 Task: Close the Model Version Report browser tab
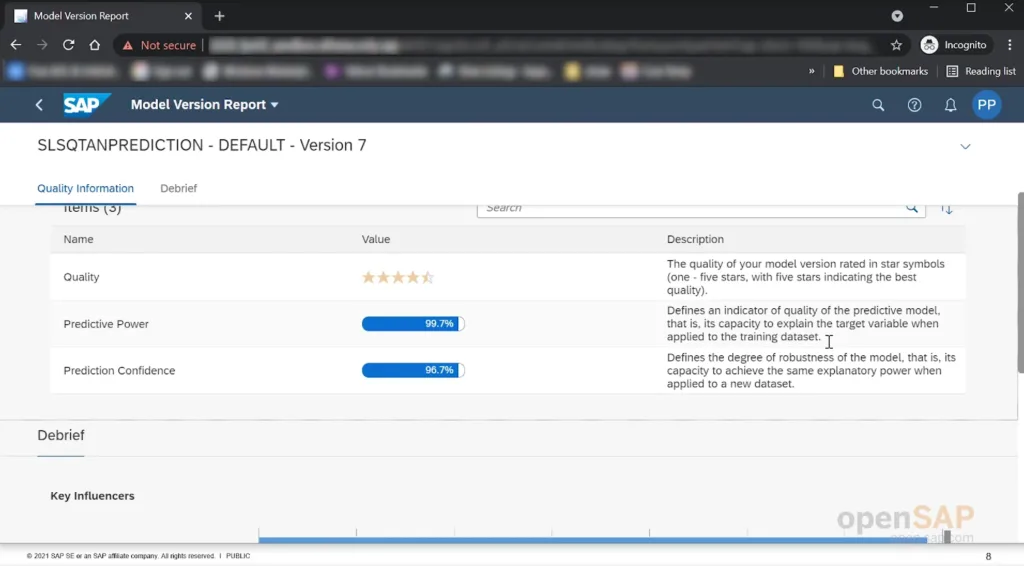click(x=188, y=16)
